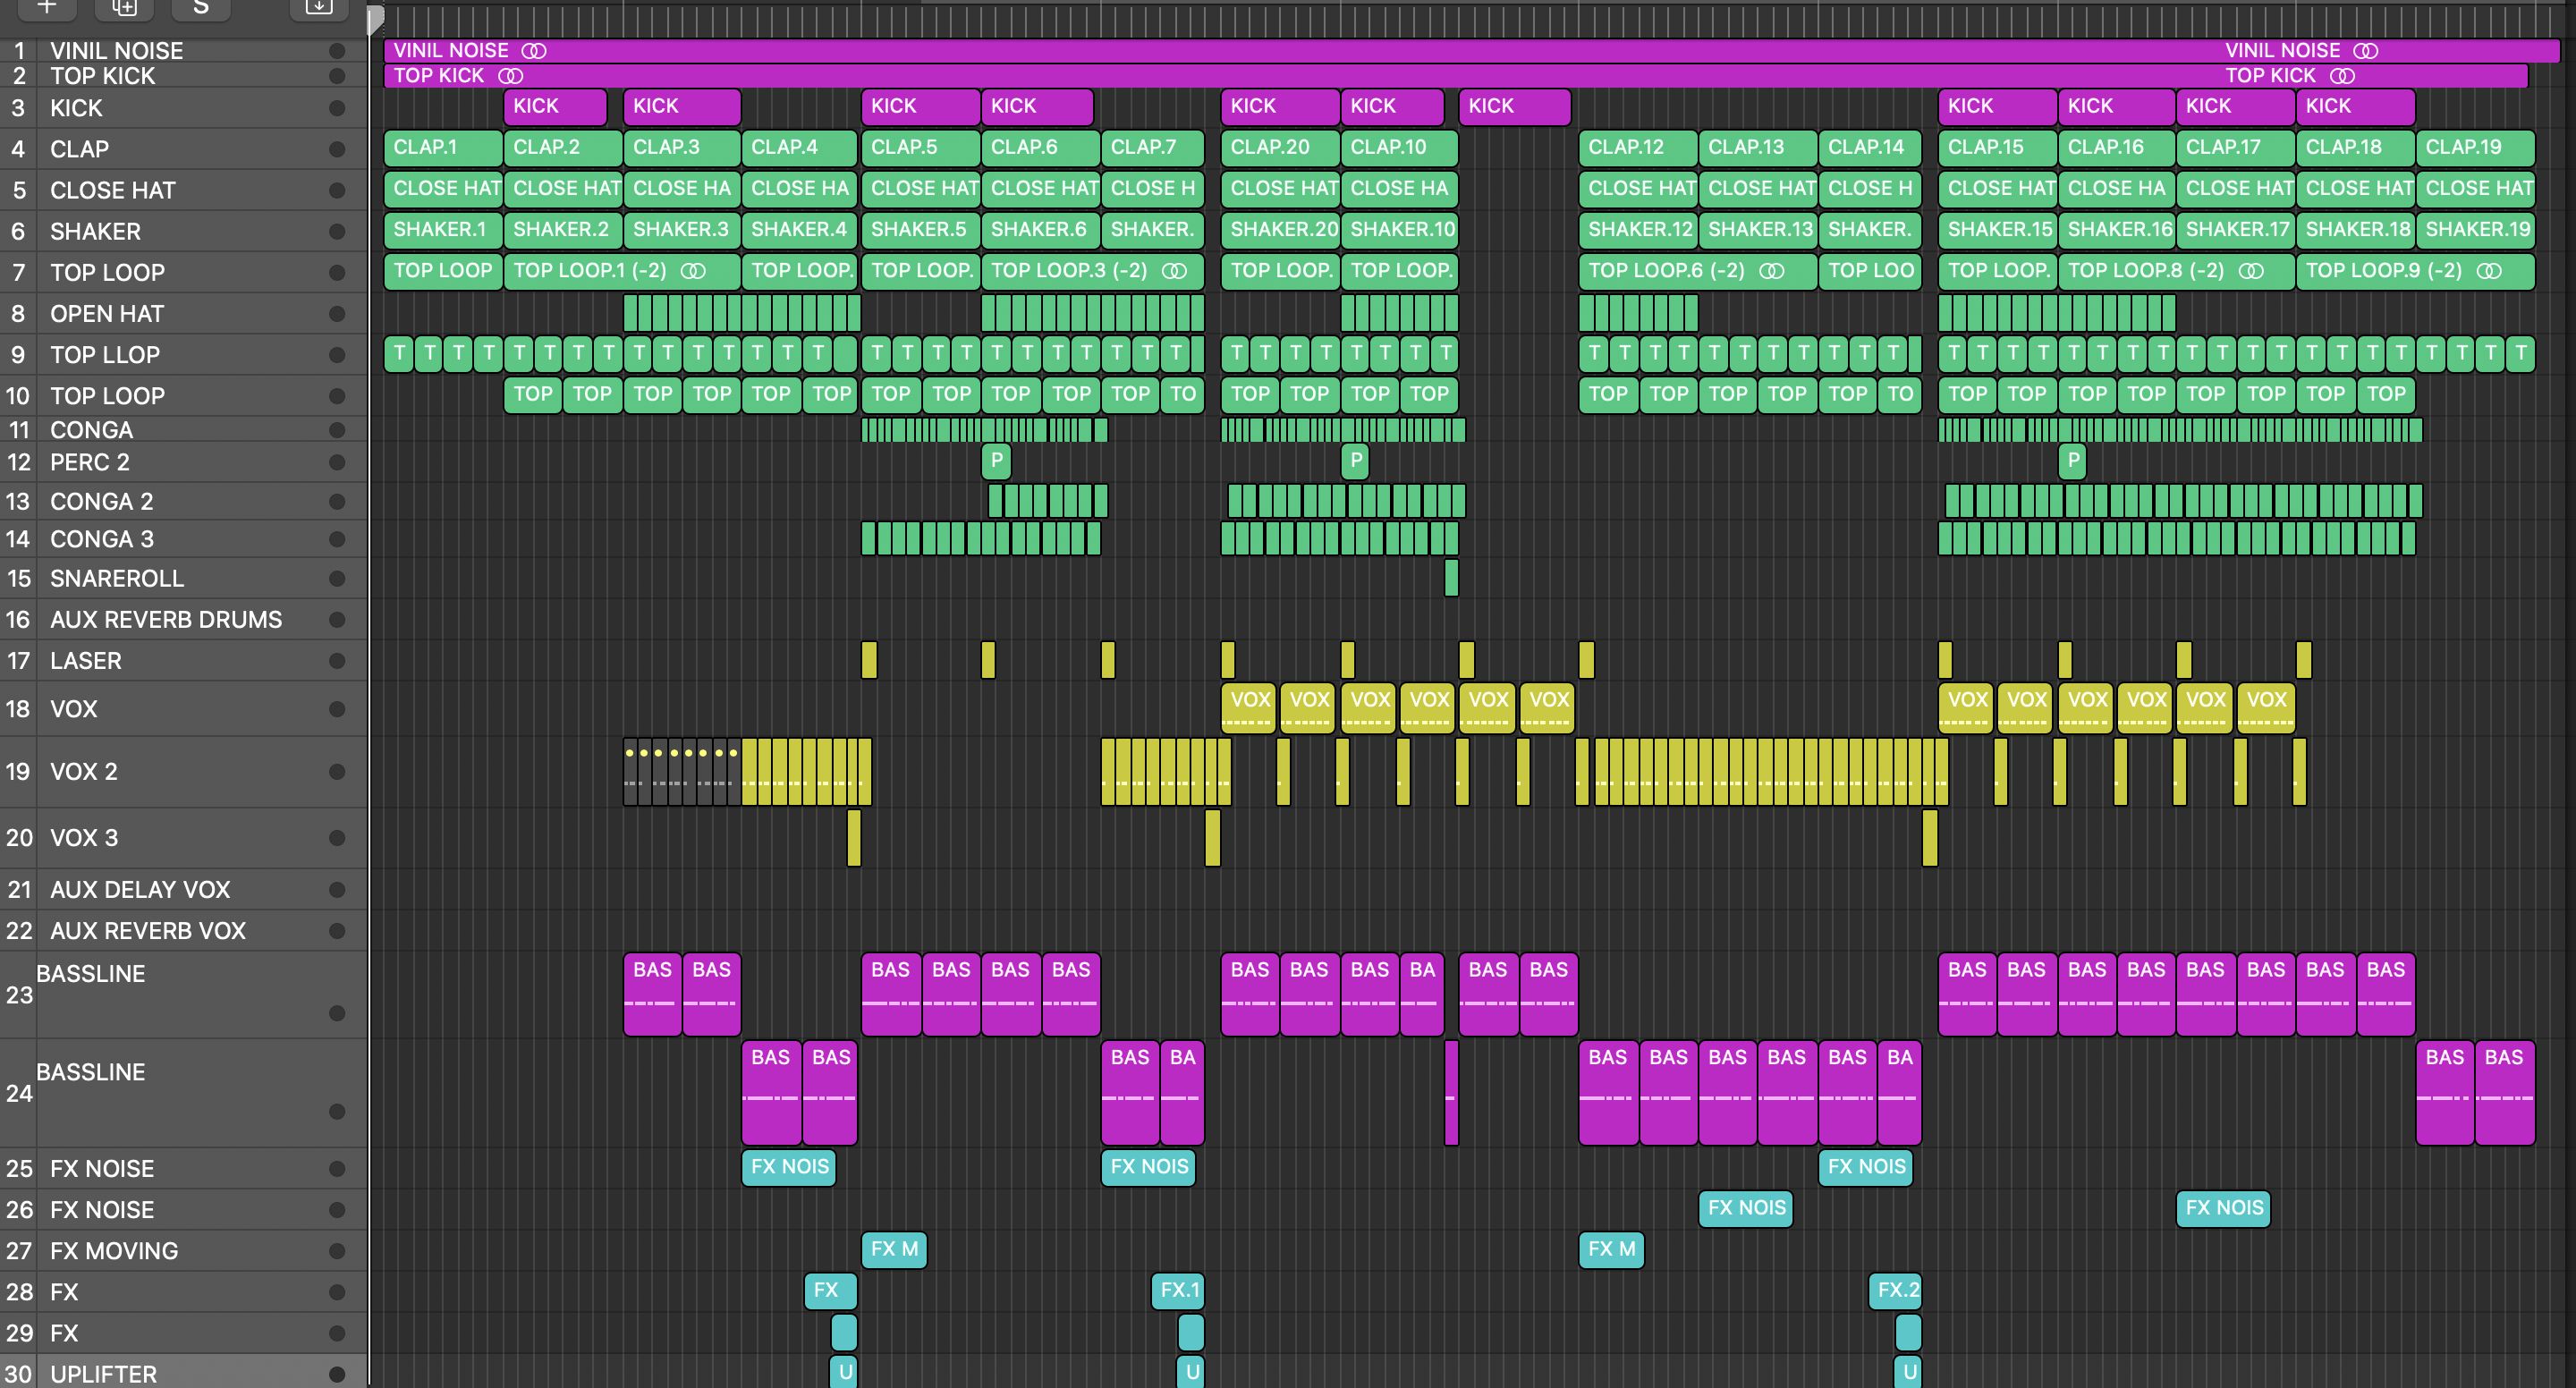2576x1388 pixels.
Task: Click loop icon on right TOP KICK region label
Action: pyautogui.click(x=2343, y=76)
